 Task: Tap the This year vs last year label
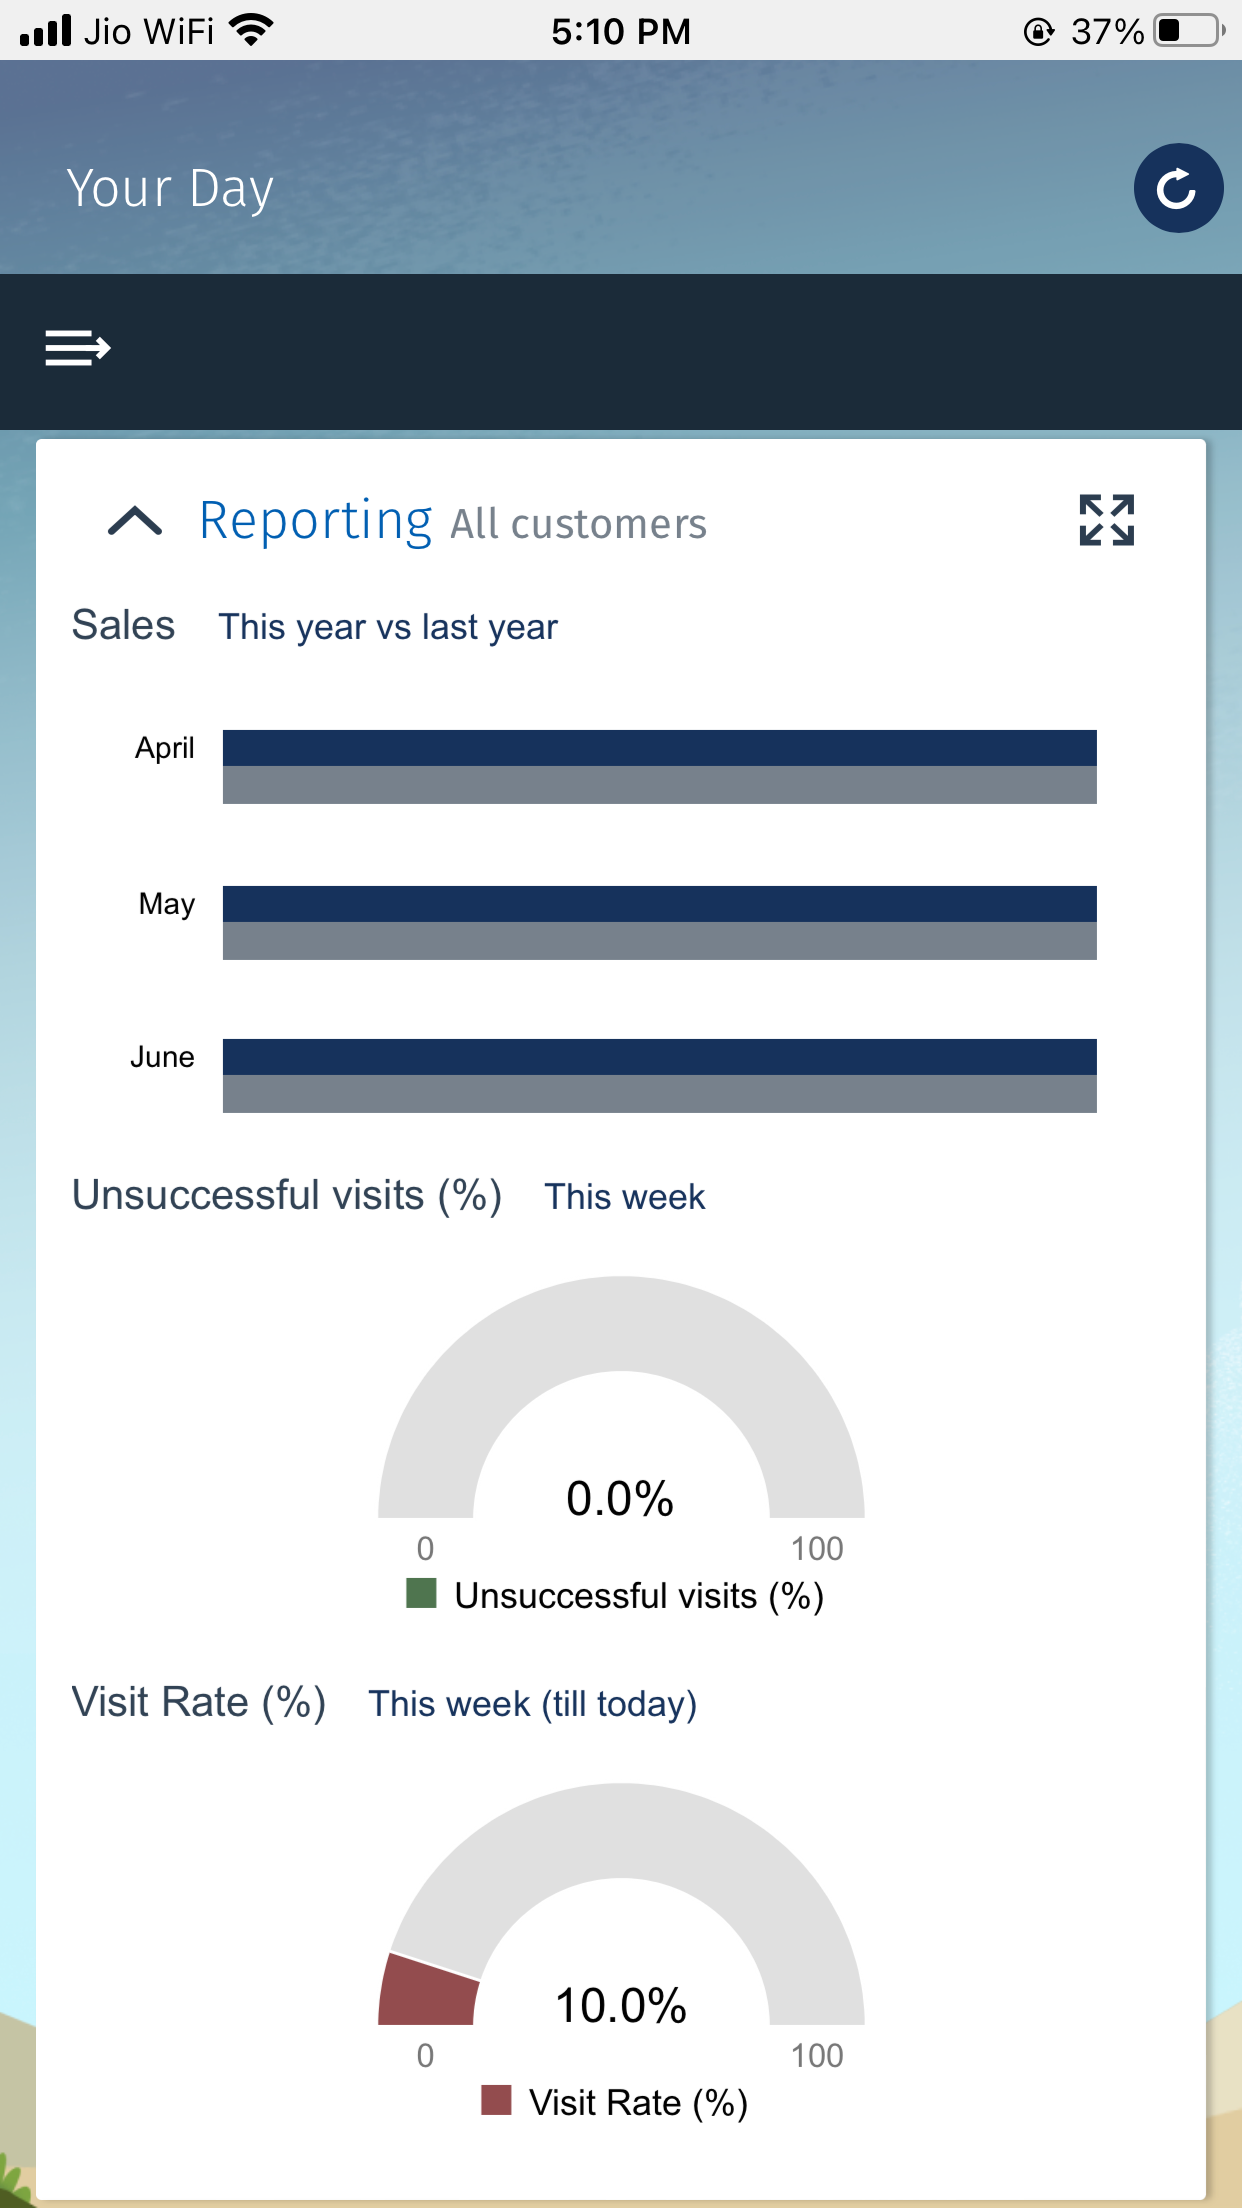388,627
